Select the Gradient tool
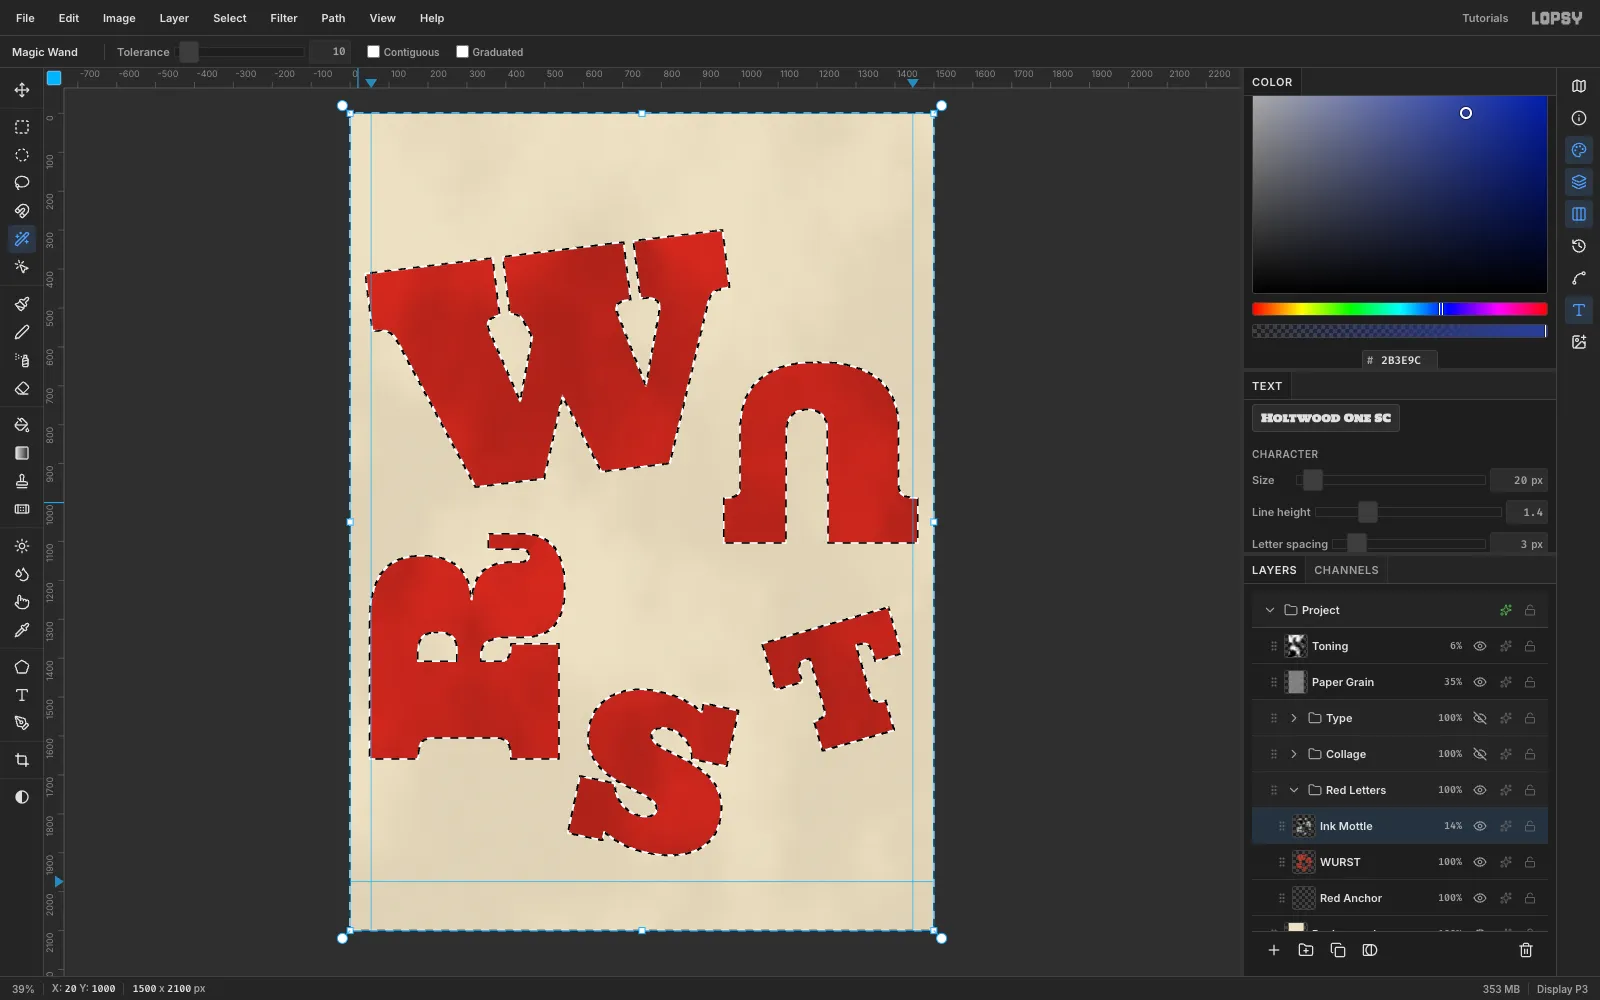This screenshot has width=1600, height=1000. [x=22, y=453]
